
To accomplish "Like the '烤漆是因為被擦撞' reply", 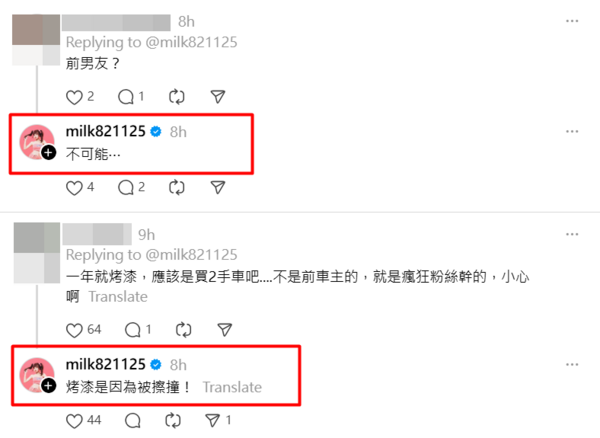I will (74, 421).
